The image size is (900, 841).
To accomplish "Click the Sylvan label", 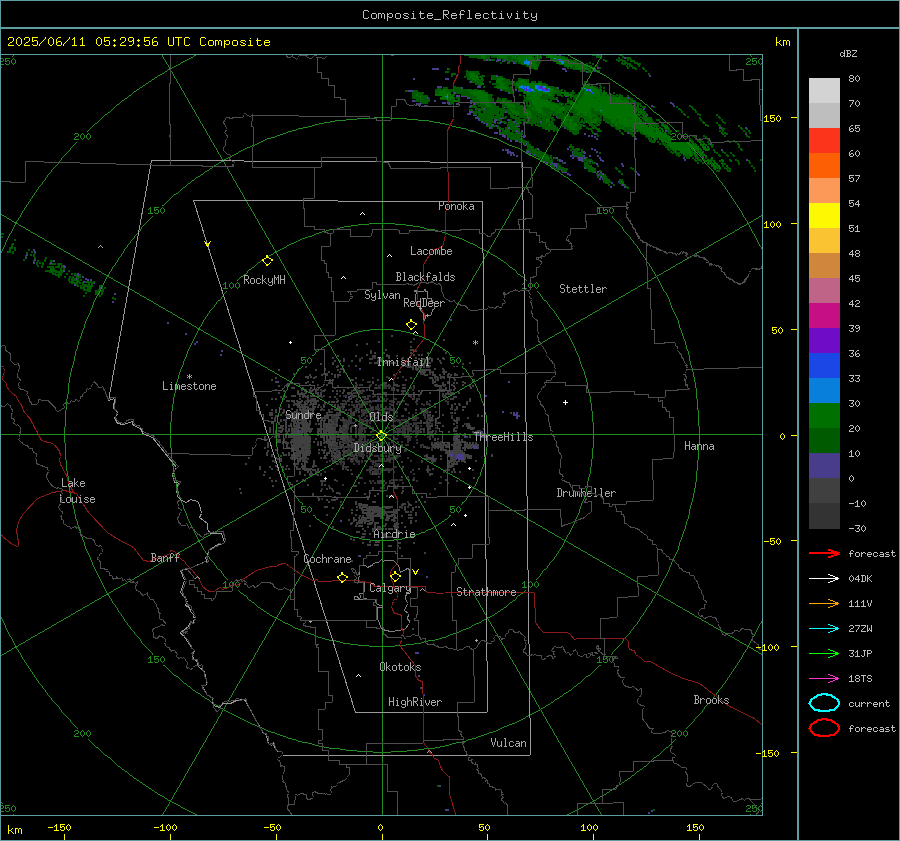I will point(382,295).
